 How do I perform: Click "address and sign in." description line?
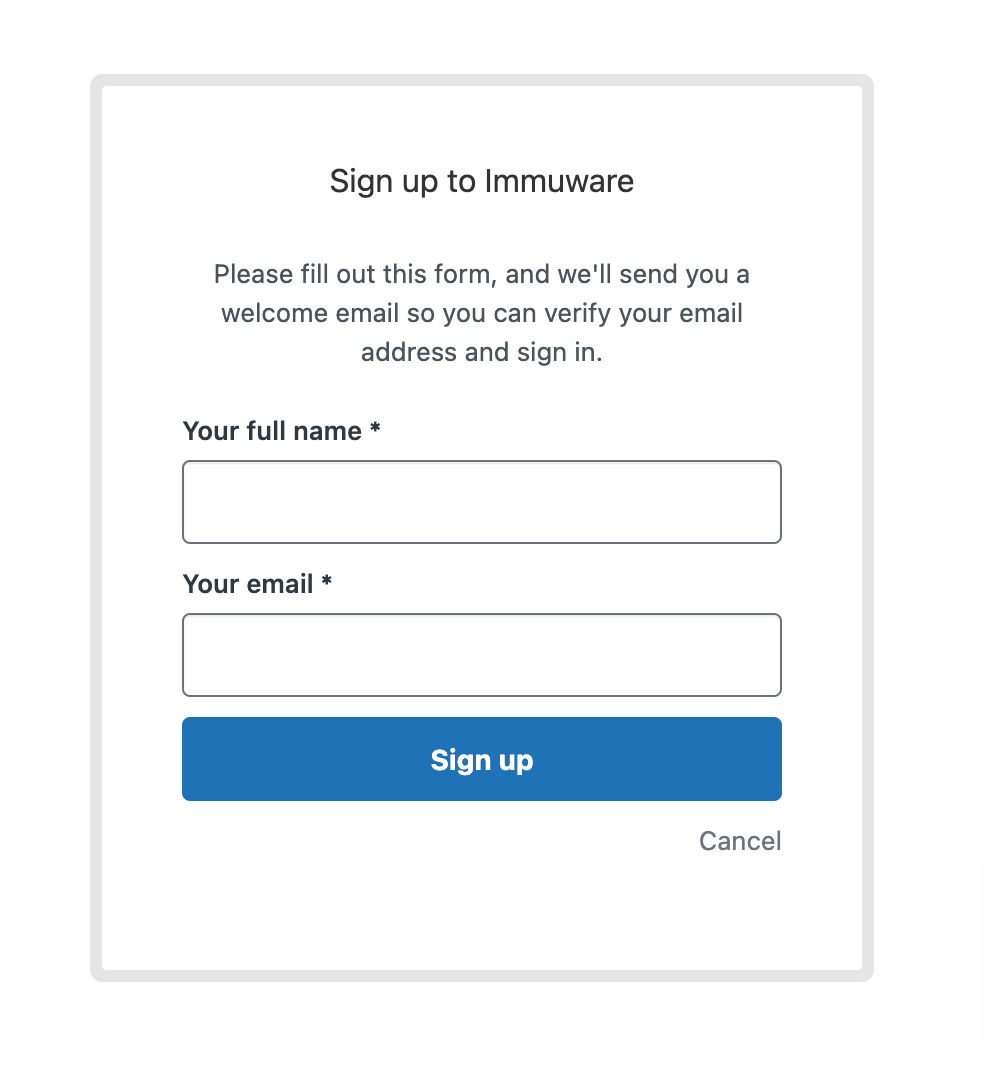[x=482, y=353]
